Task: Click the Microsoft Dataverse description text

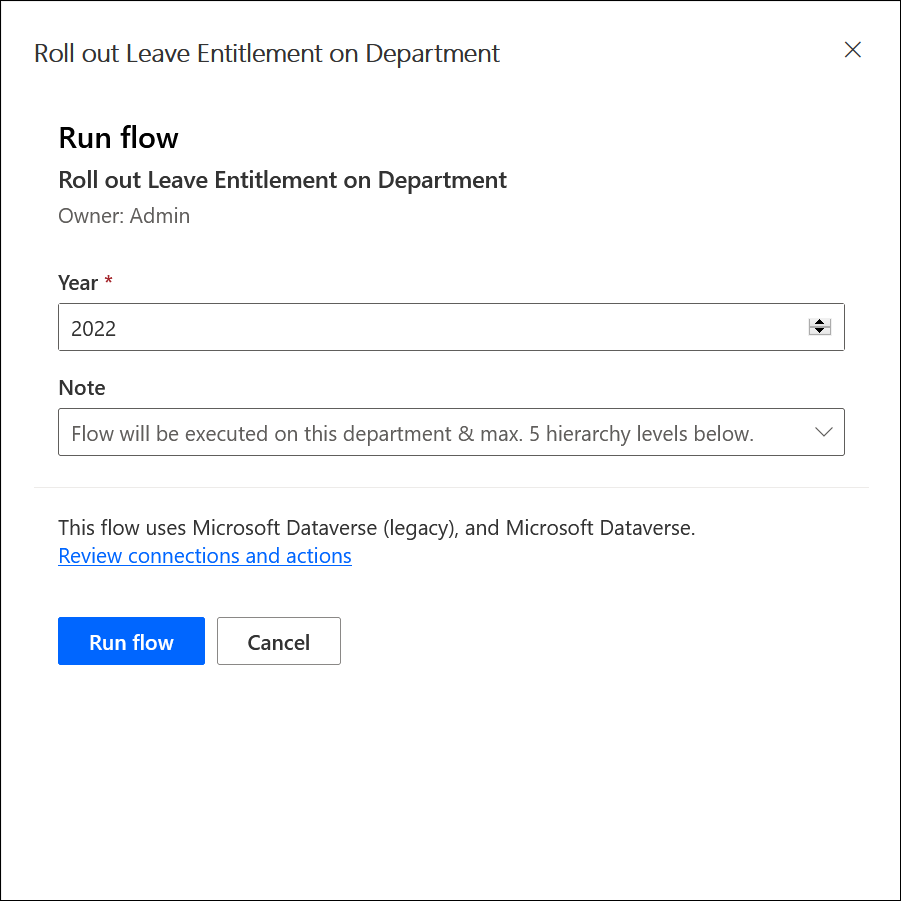Action: coord(376,528)
